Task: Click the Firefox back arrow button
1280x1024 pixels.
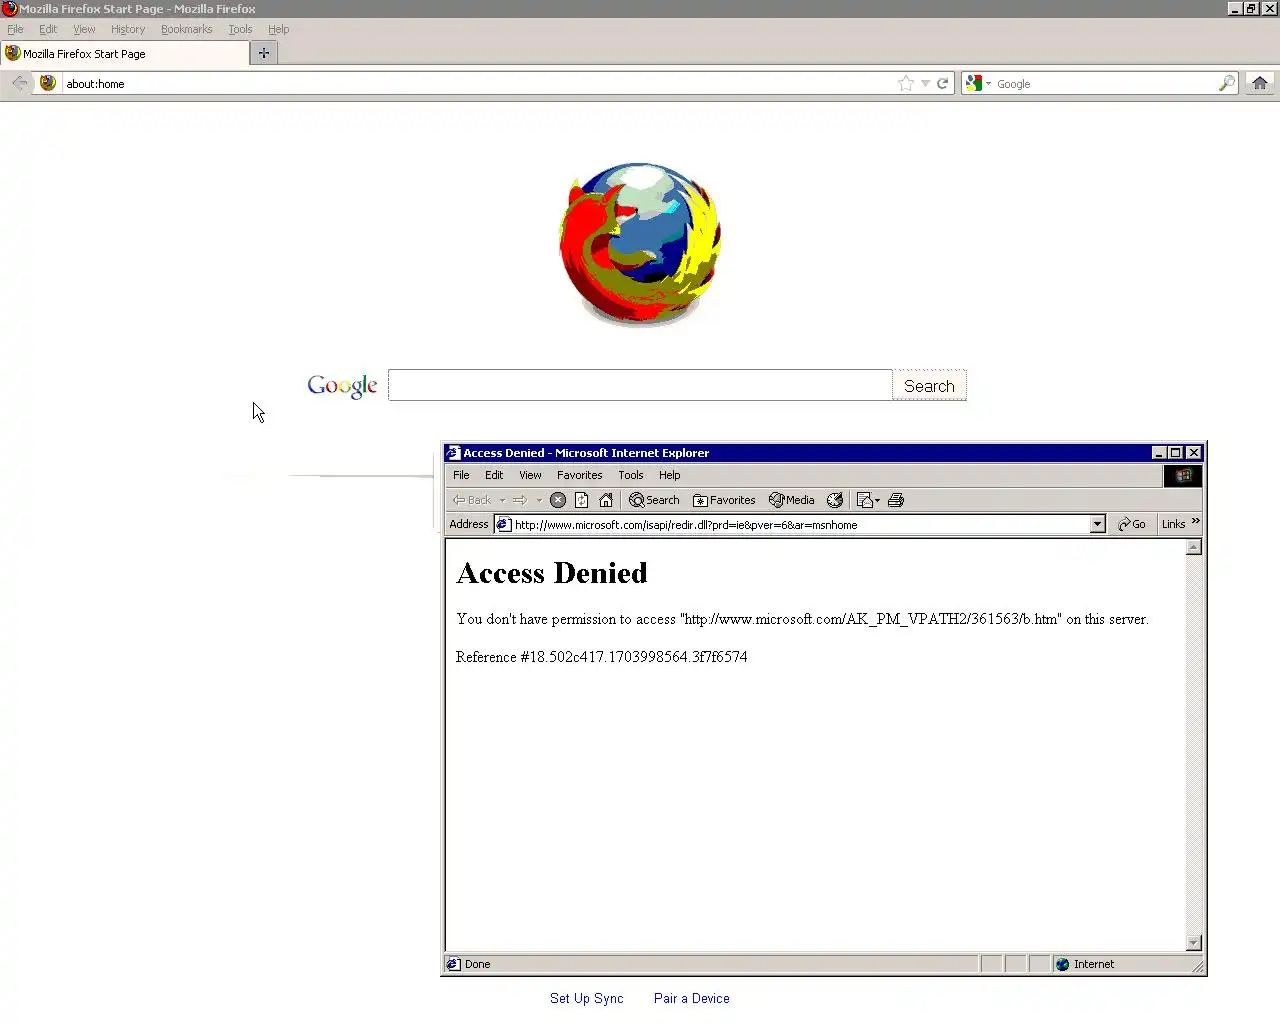Action: pos(19,83)
